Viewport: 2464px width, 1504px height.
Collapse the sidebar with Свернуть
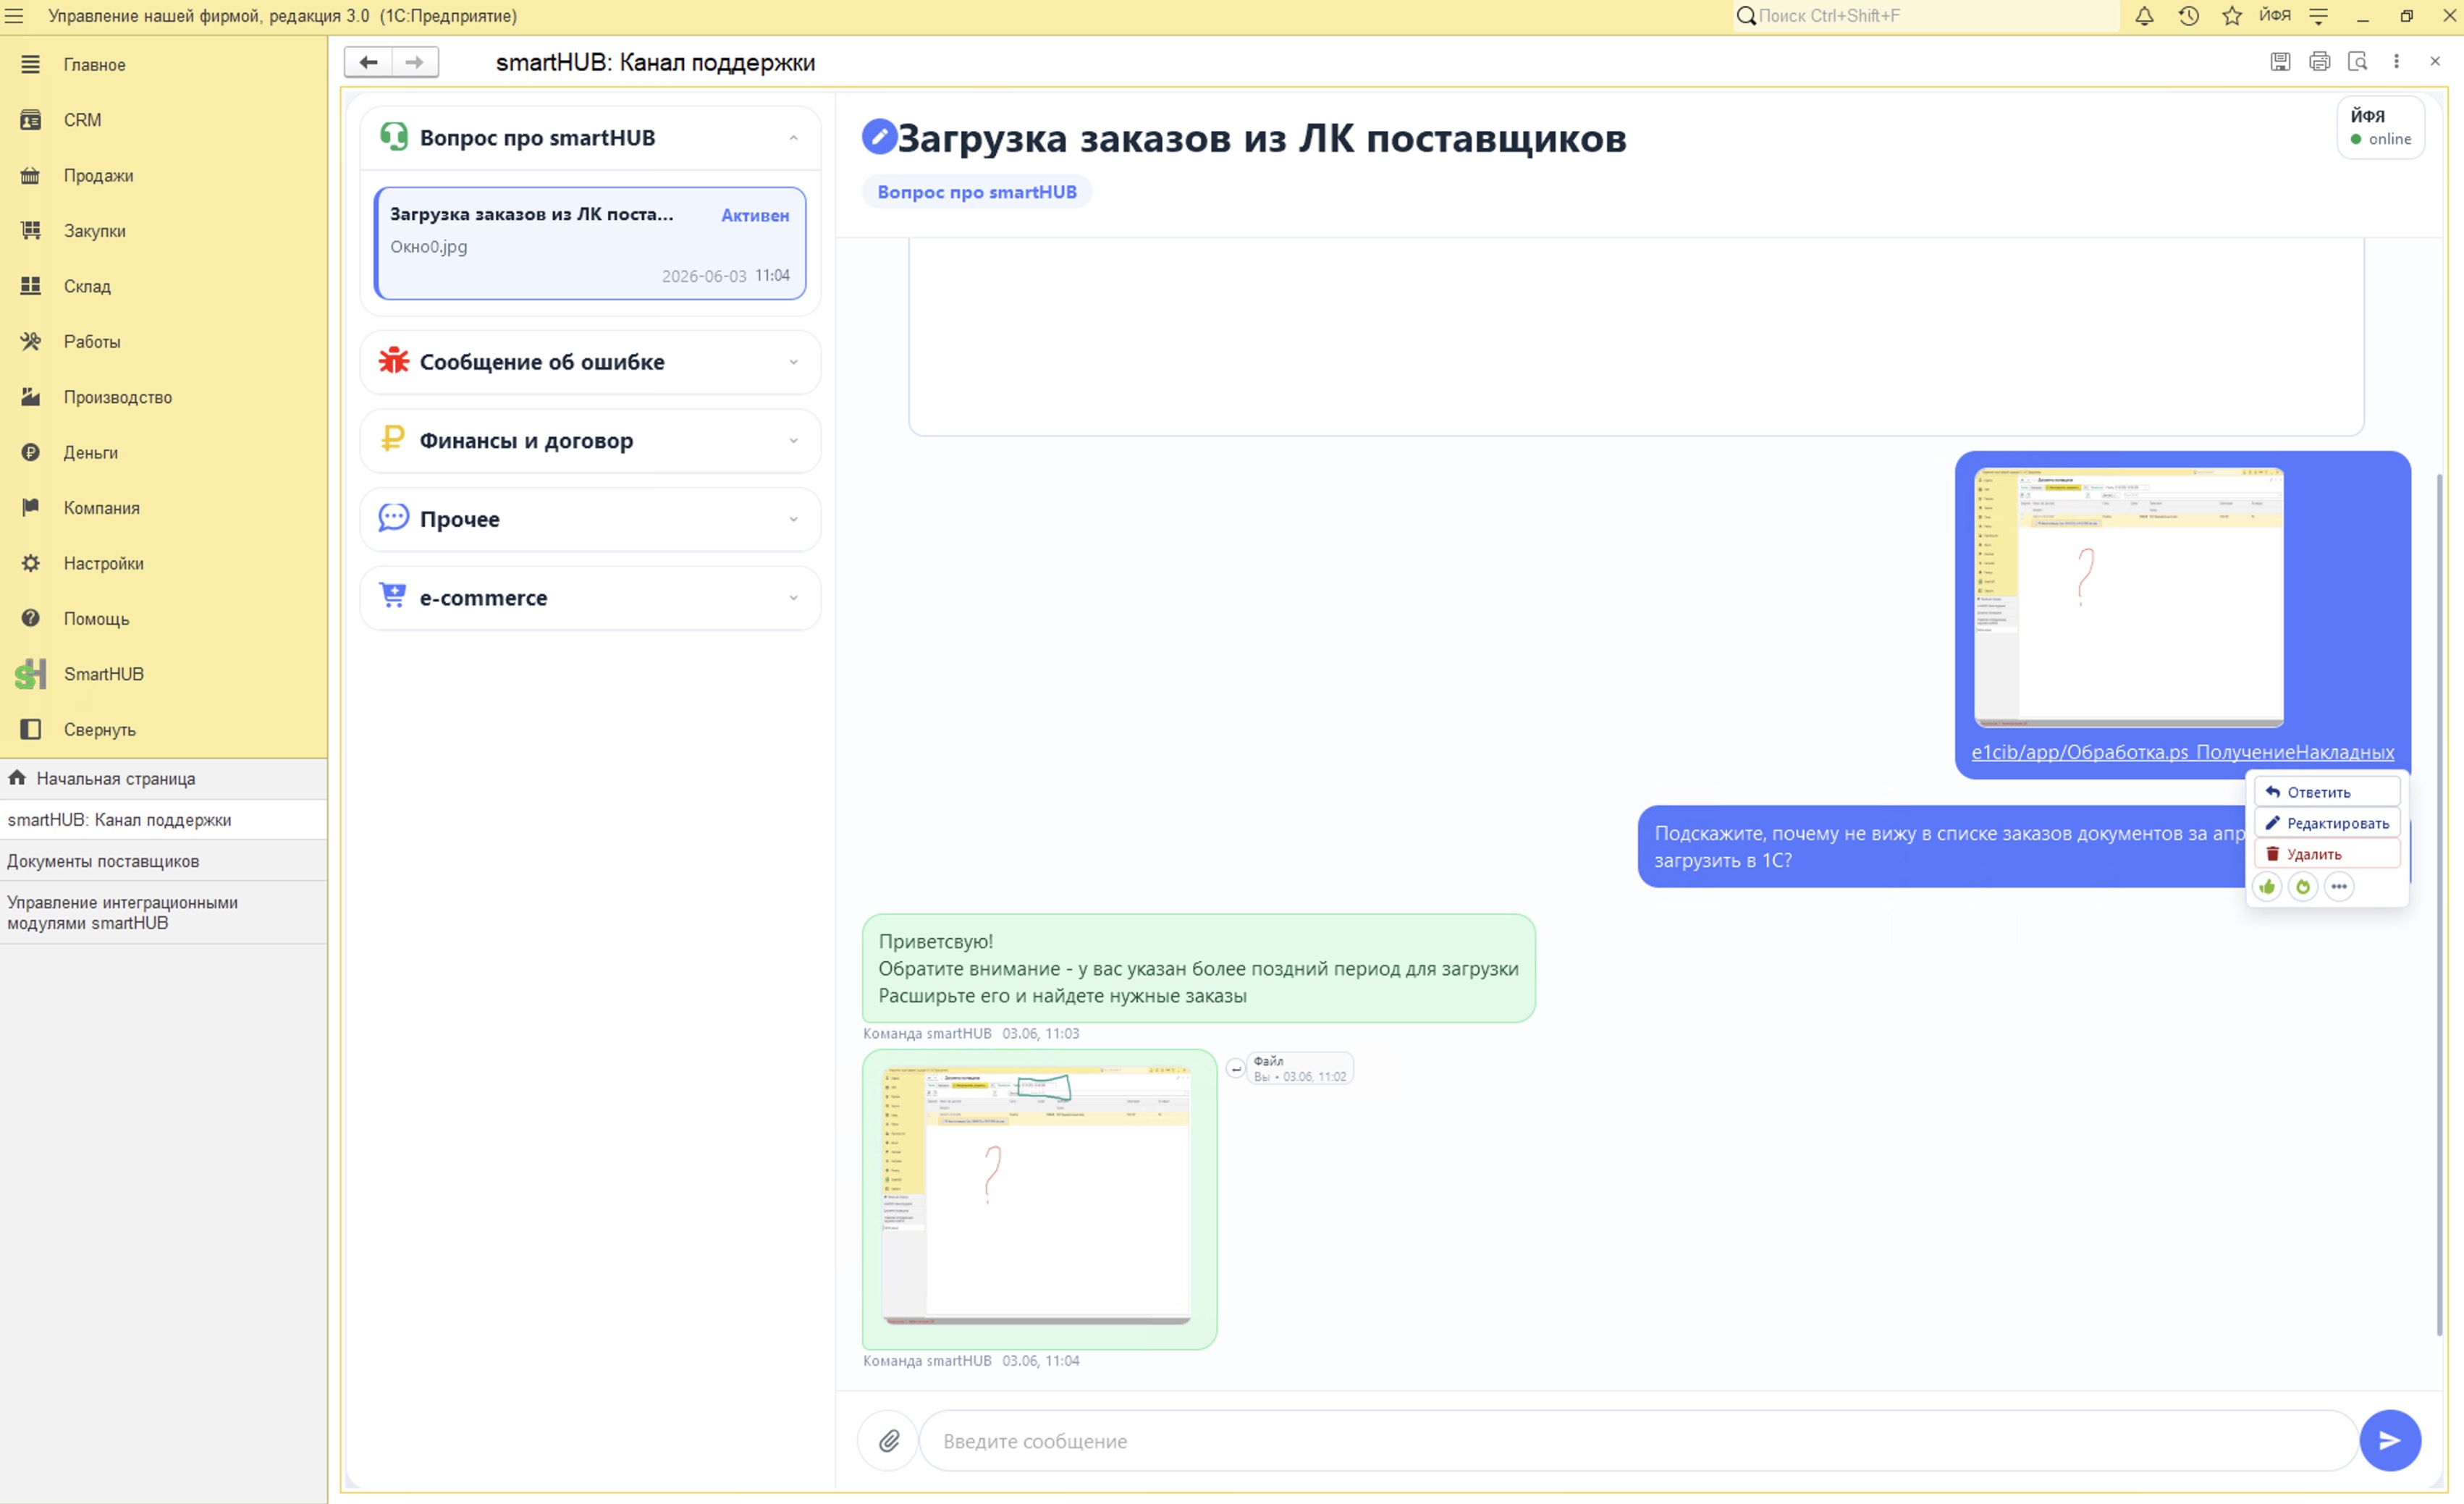pos(164,730)
